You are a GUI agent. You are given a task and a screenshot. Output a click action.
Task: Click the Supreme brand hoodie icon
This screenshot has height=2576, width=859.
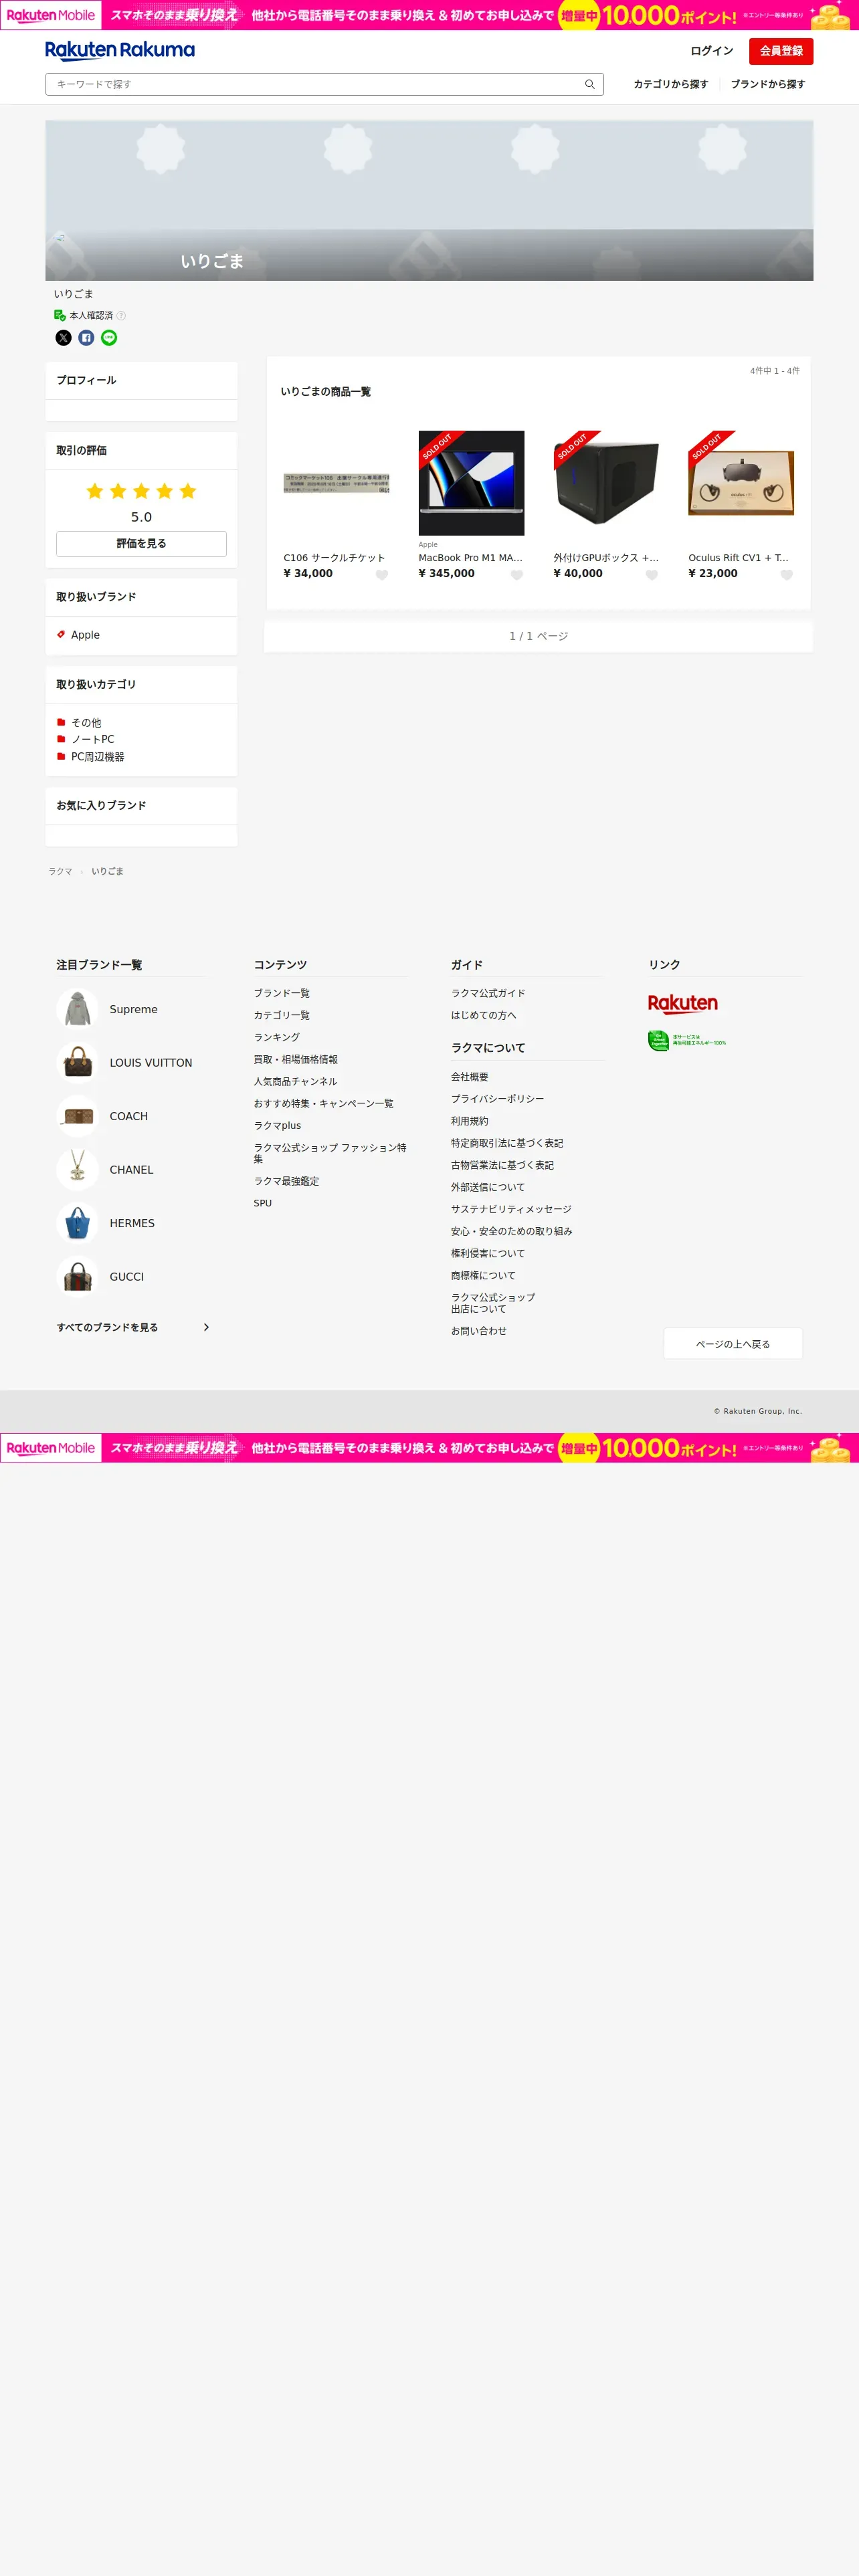point(78,1009)
